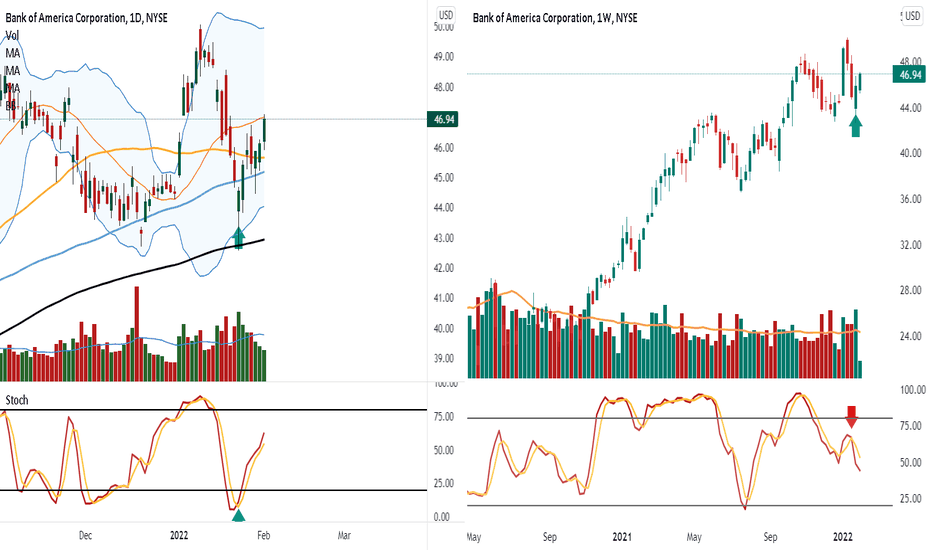Click 75.00 on weekly chart stochastic axis
This screenshot has height=550, width=932.
point(911,426)
